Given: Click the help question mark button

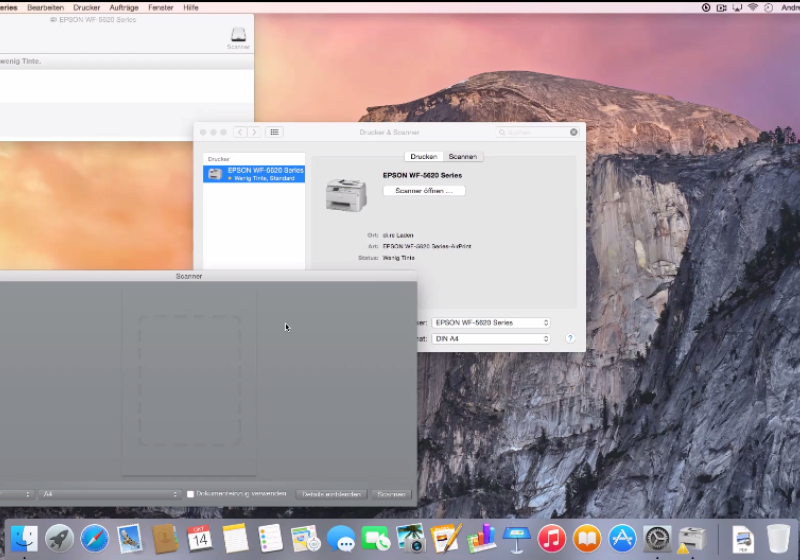Looking at the screenshot, I should pyautogui.click(x=570, y=339).
